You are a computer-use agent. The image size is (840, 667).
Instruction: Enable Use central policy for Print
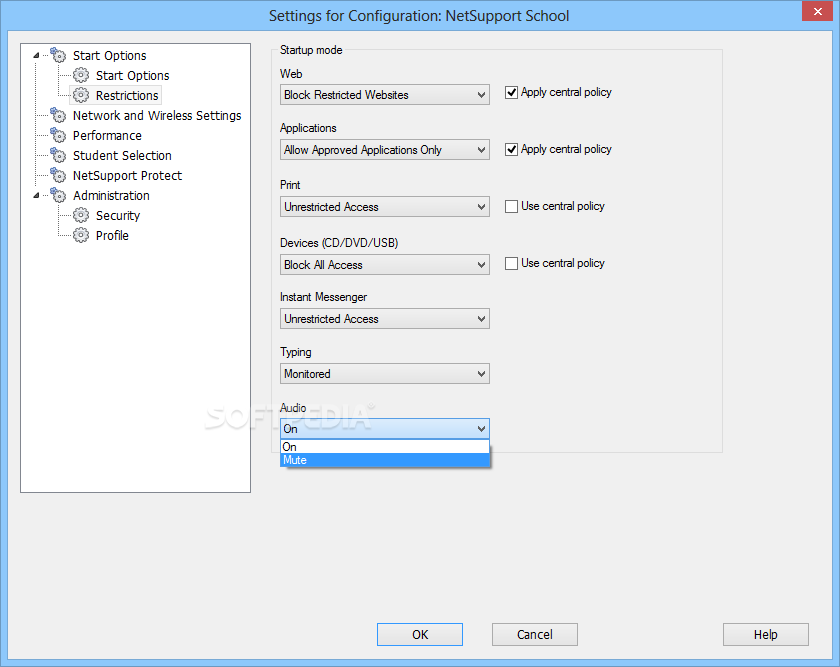512,206
